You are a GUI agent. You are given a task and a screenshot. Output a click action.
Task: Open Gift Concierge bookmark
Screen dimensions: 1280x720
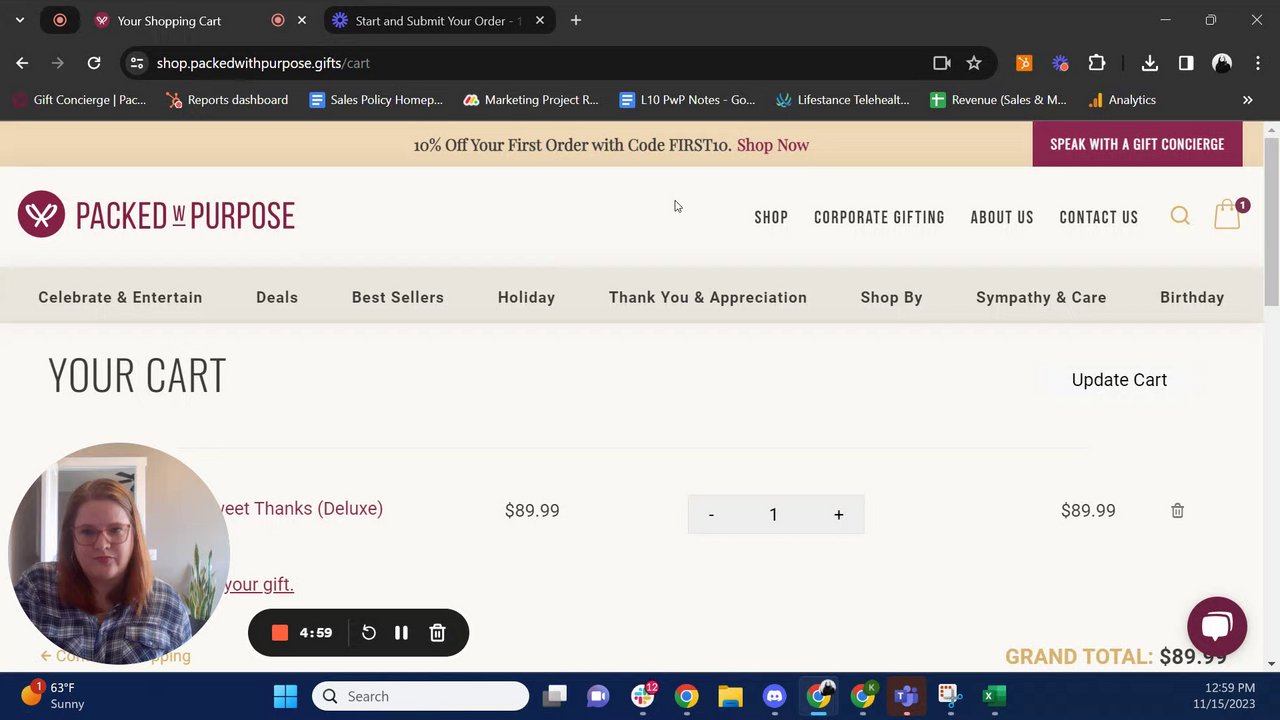(x=78, y=100)
